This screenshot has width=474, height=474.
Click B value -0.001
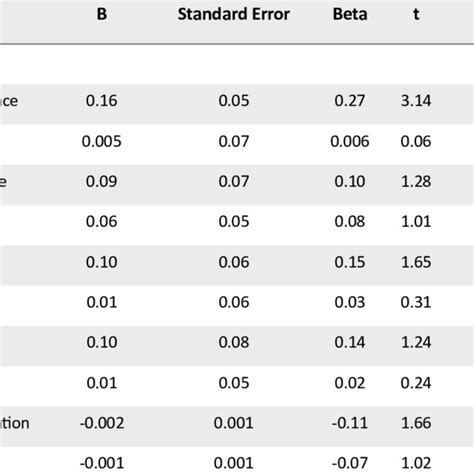(102, 463)
